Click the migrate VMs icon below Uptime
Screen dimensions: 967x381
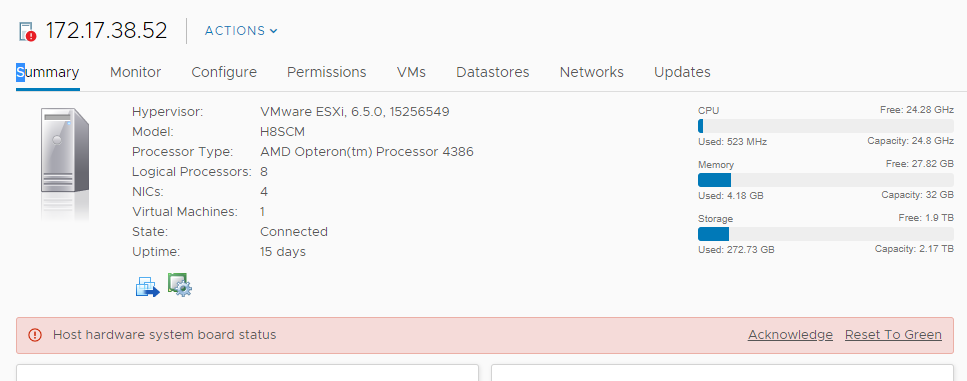[148, 287]
